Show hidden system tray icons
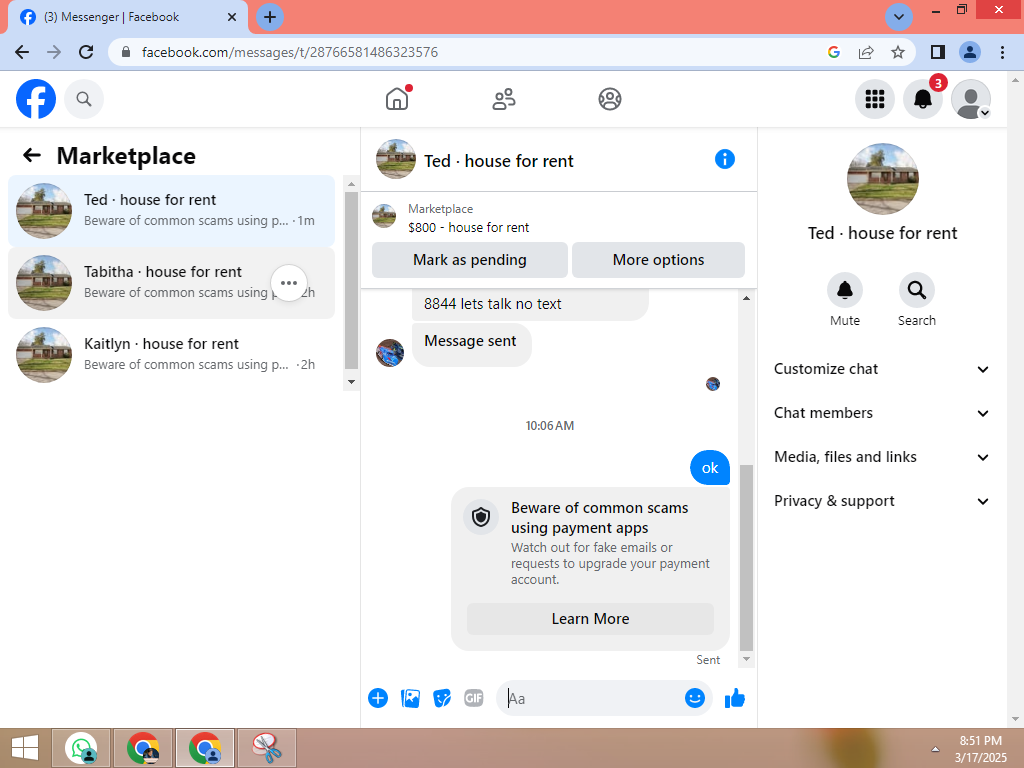The image size is (1024, 768). (935, 749)
